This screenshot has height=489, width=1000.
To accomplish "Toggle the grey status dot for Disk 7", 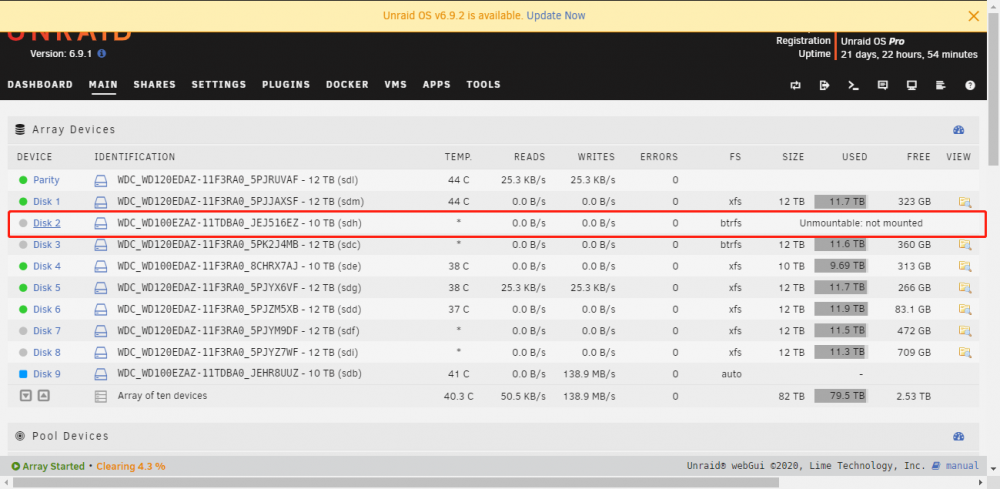I will (24, 331).
